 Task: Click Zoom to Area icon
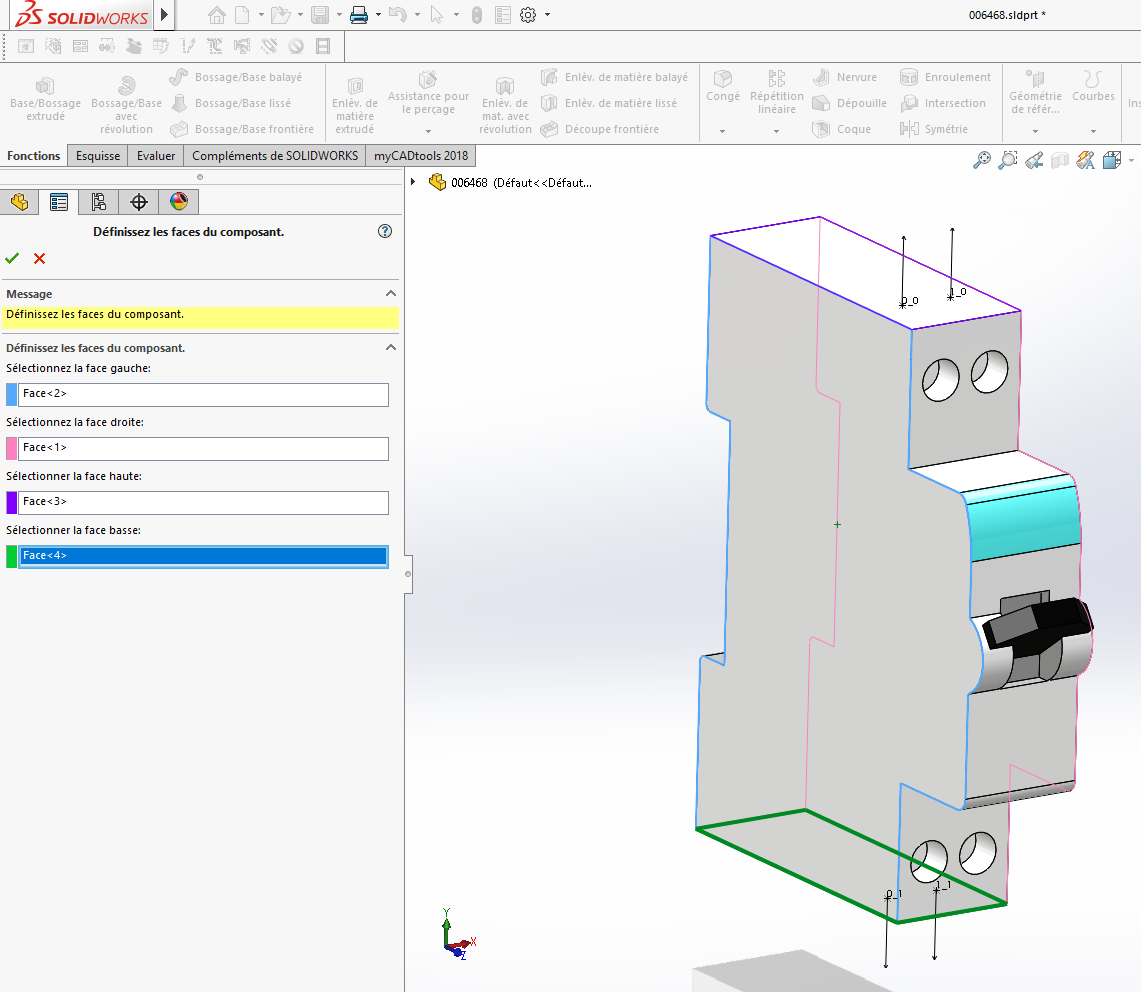[x=1008, y=160]
